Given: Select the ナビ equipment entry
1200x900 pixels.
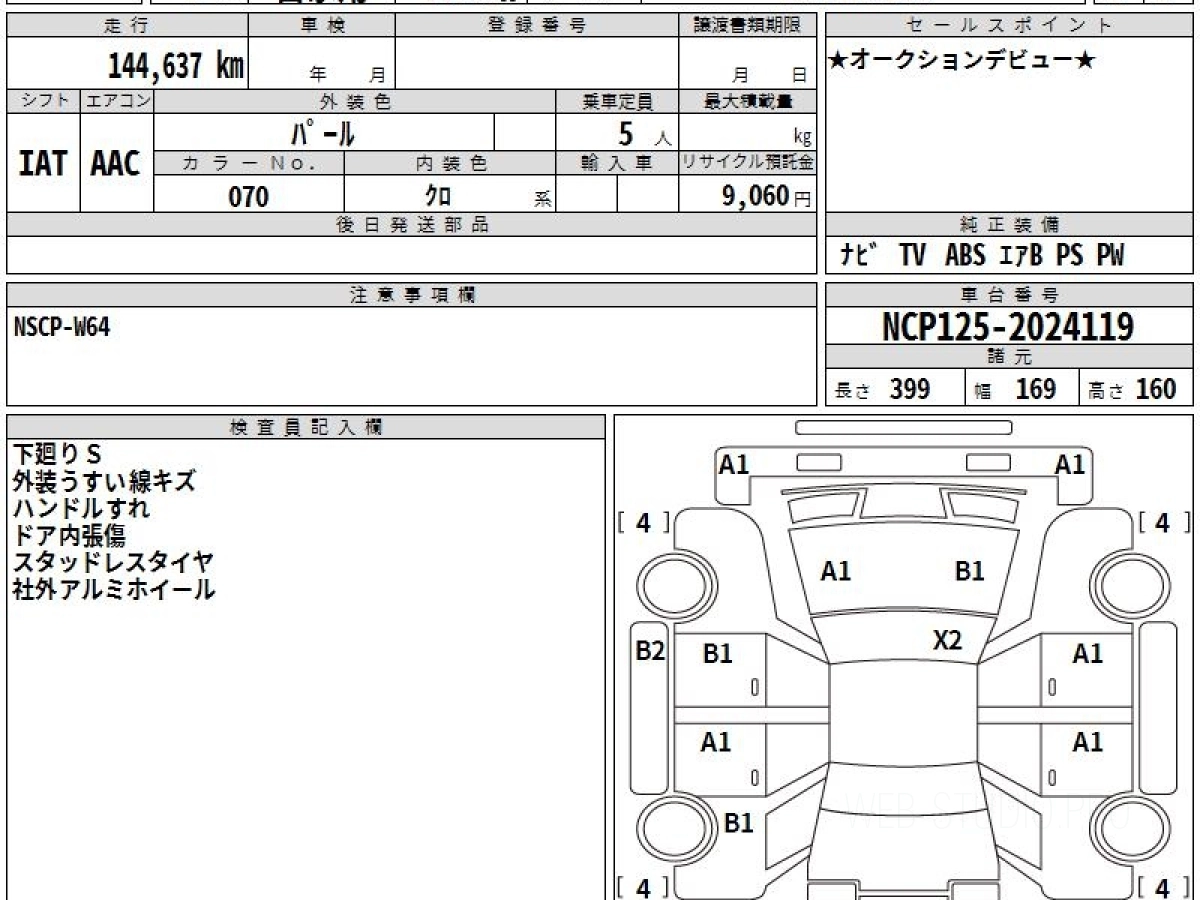Looking at the screenshot, I should click(x=858, y=256).
